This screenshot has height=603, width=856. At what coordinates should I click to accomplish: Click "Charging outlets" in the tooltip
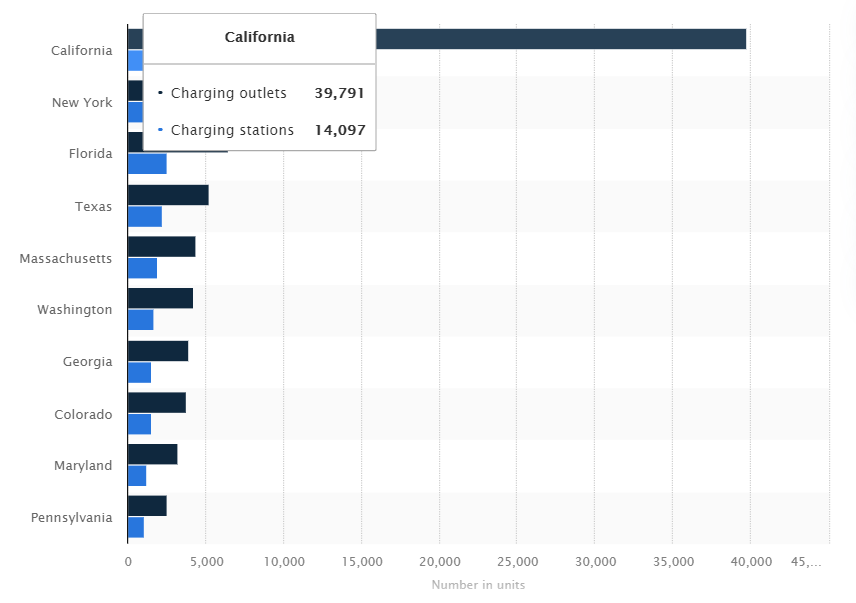point(229,93)
